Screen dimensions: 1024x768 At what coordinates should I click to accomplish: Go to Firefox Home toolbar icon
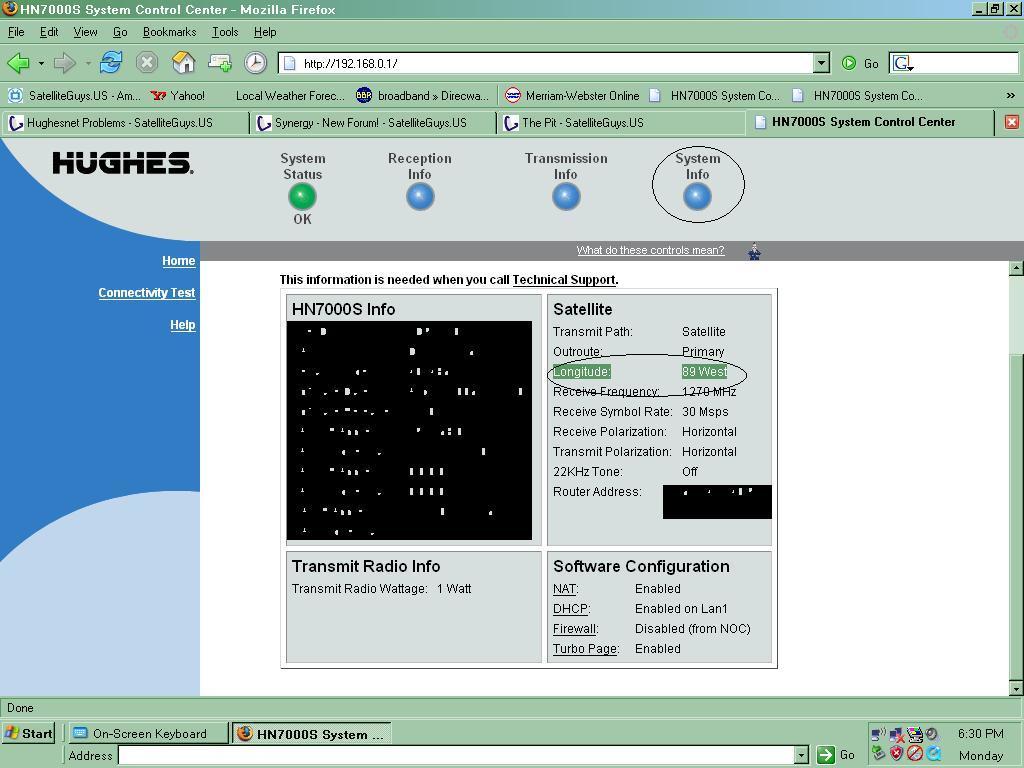tap(184, 63)
